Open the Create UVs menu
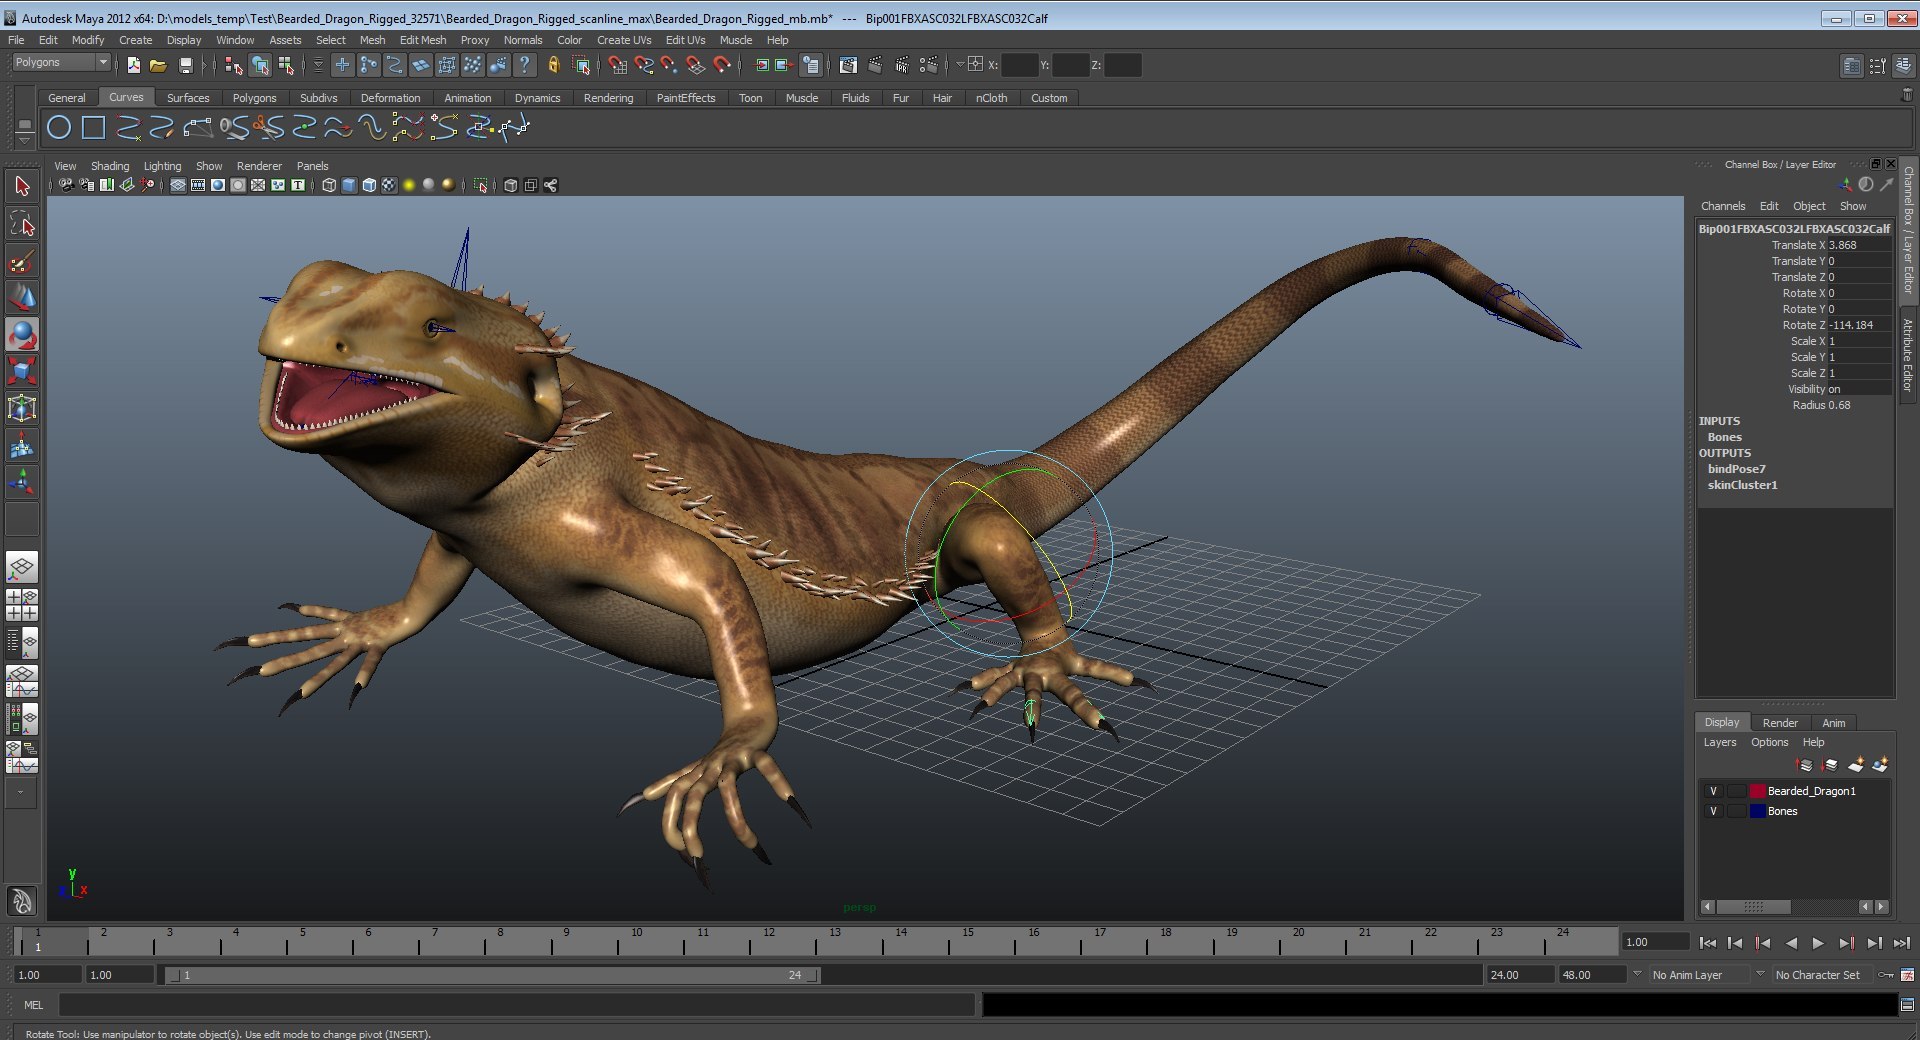 pyautogui.click(x=623, y=40)
